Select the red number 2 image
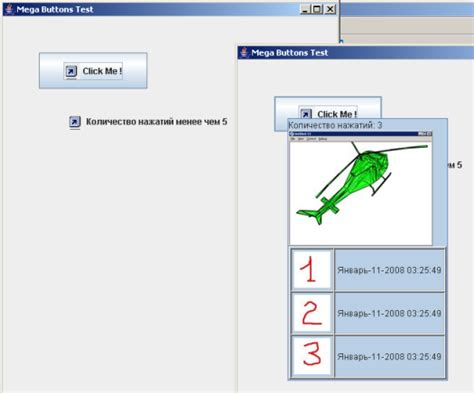The width and height of the screenshot is (474, 393). pyautogui.click(x=312, y=313)
